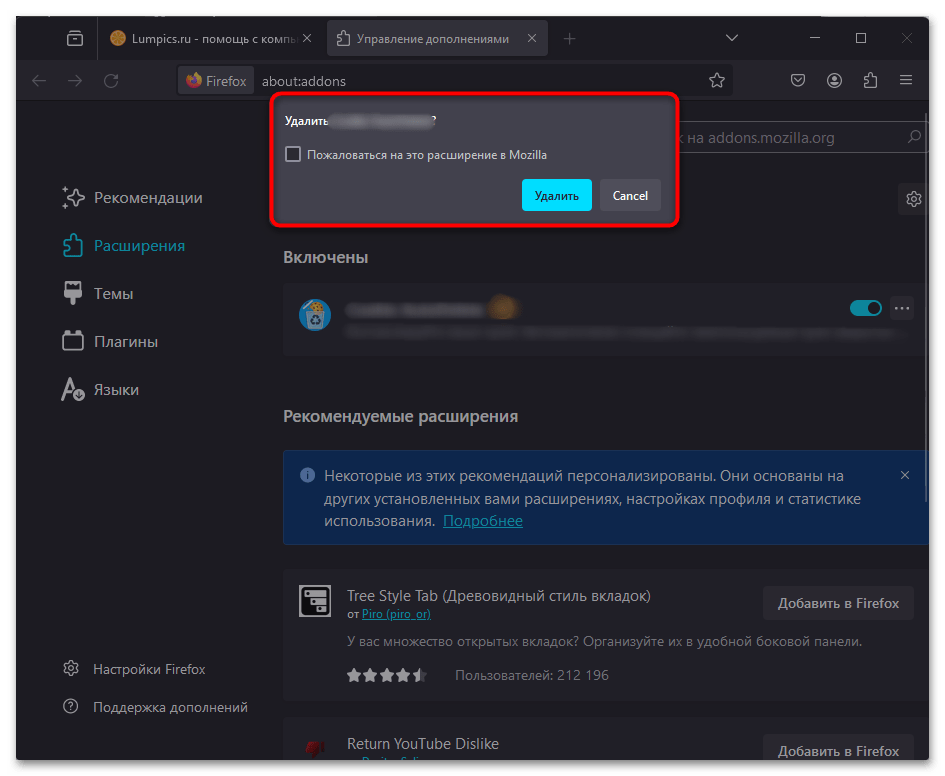Click the Включены section heading
Screen dimensions: 945x776
tap(325, 257)
